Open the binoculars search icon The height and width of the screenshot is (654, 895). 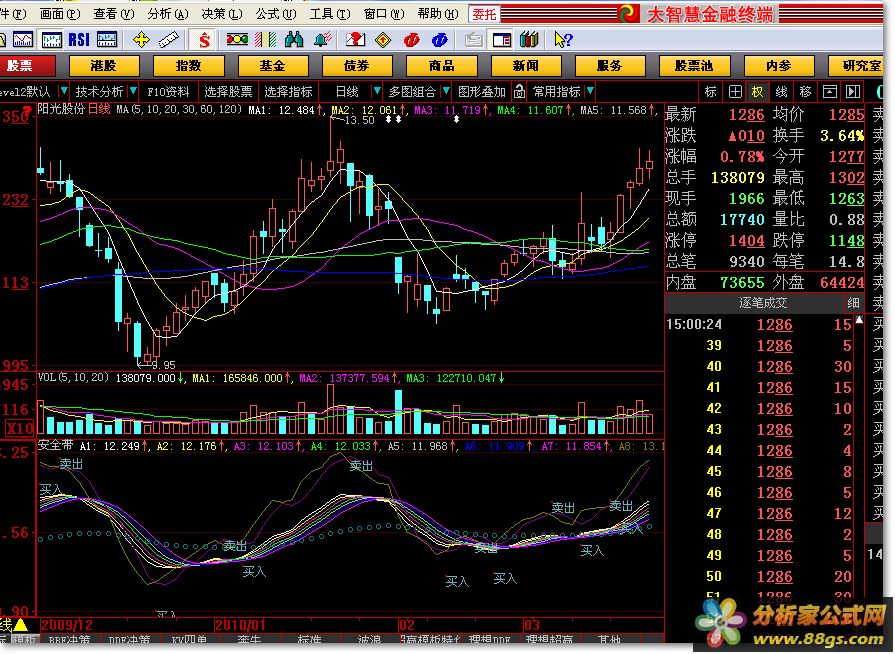click(x=294, y=39)
